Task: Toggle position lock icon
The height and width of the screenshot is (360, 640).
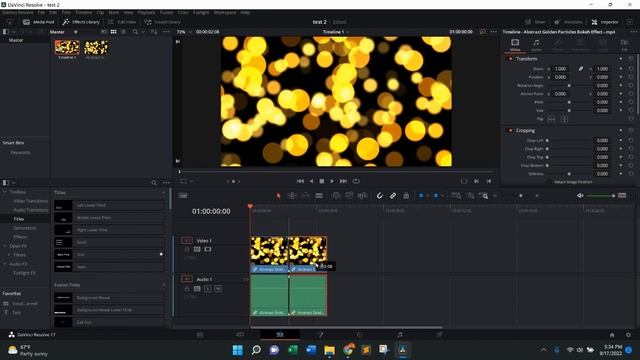Action: click(x=406, y=196)
